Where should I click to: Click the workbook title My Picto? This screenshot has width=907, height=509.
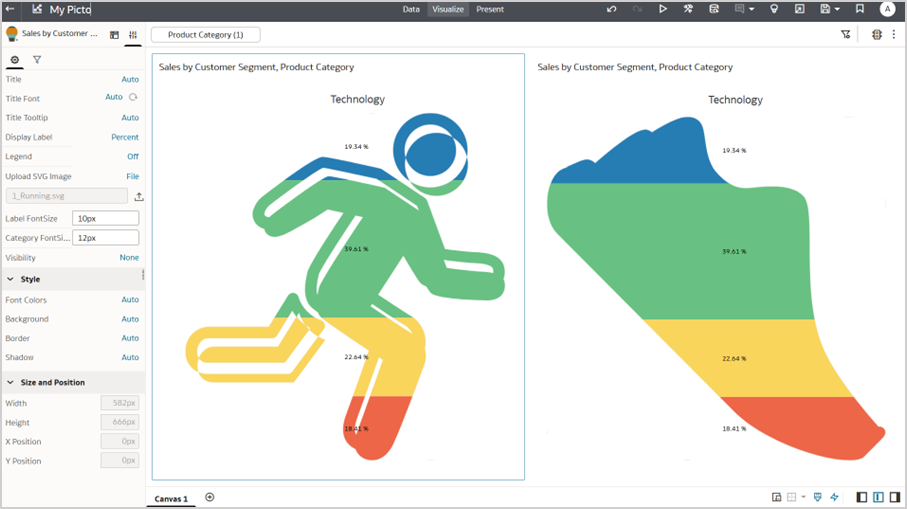69,9
